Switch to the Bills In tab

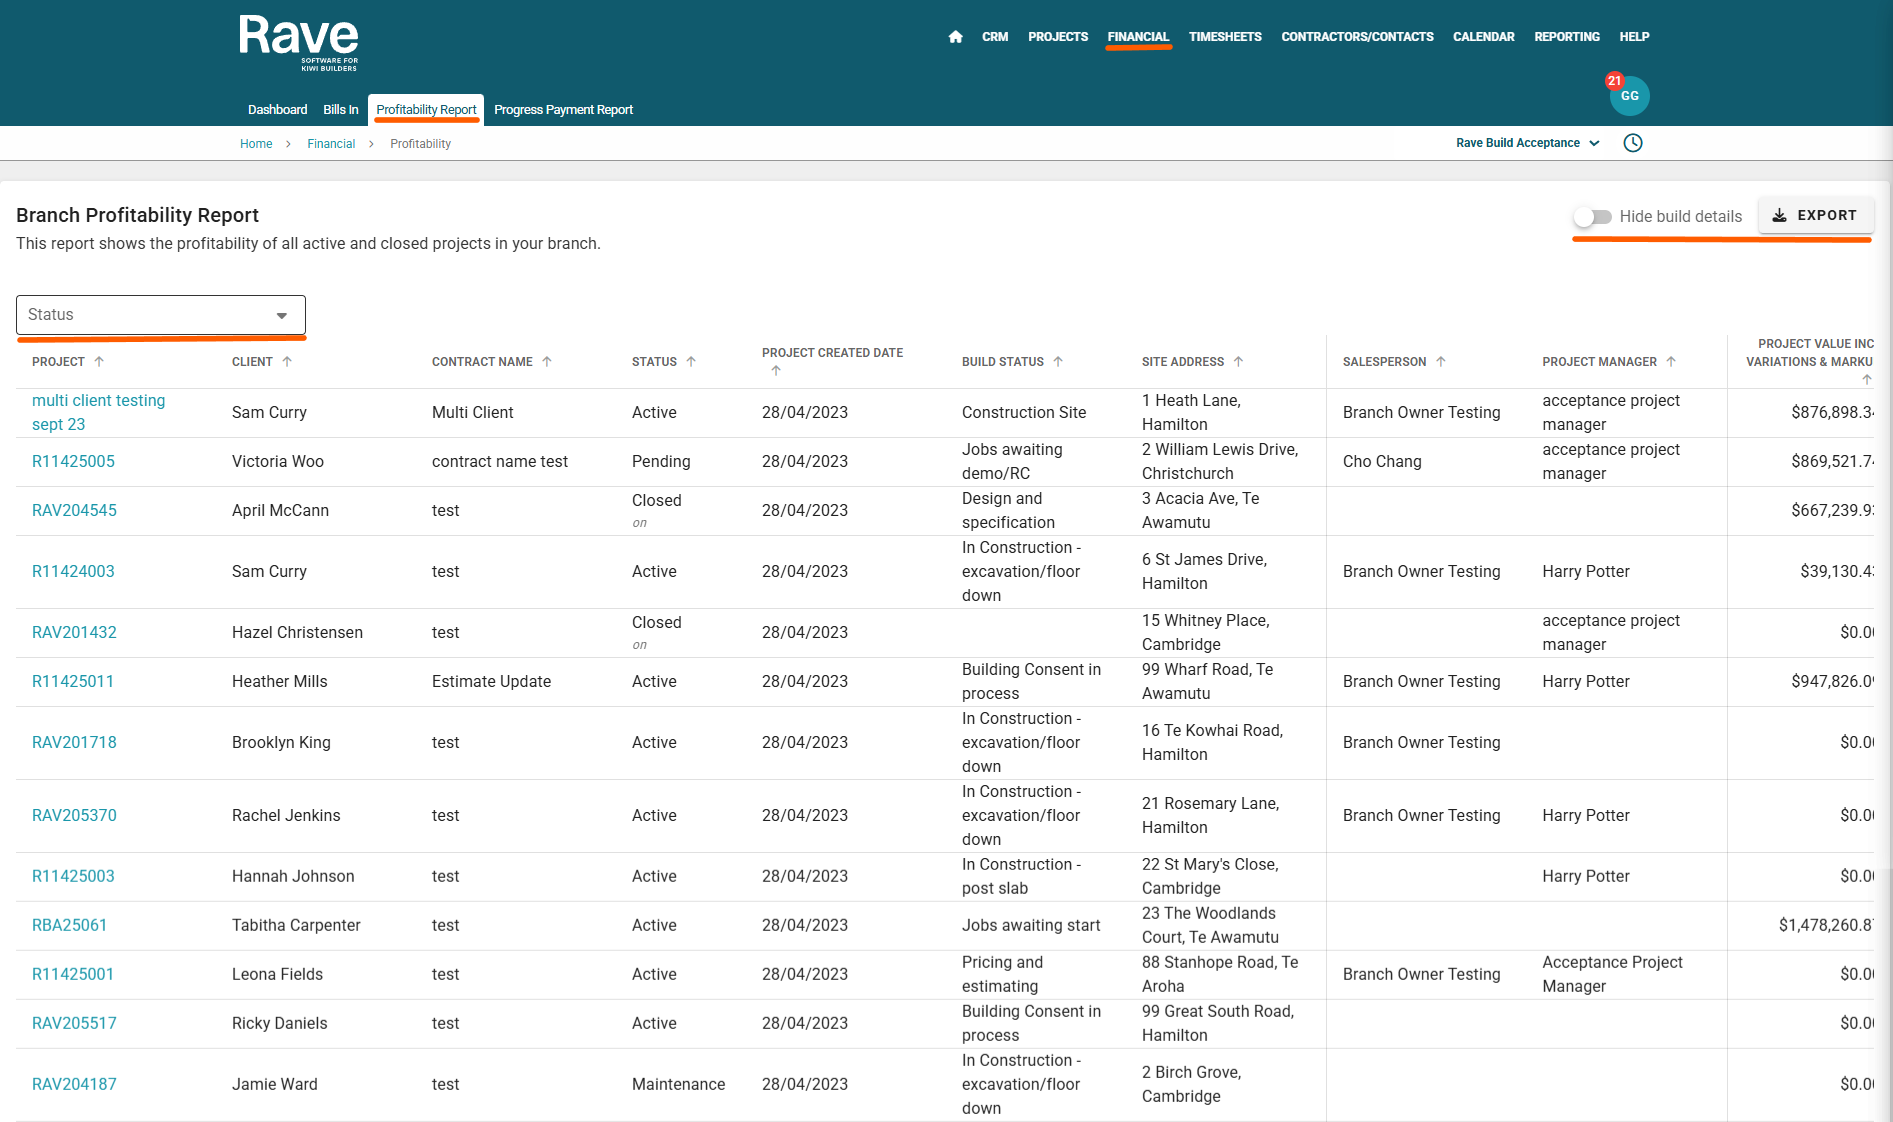[340, 110]
